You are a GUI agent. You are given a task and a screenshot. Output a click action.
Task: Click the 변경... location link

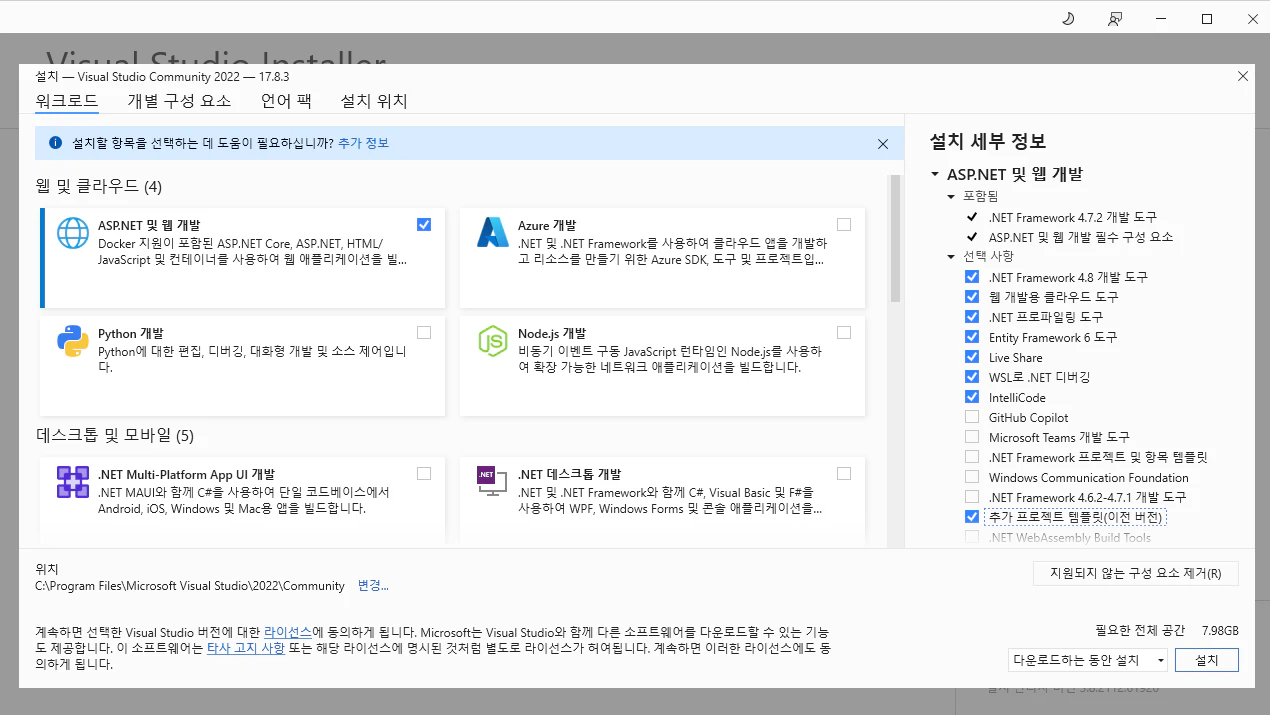pyautogui.click(x=373, y=585)
